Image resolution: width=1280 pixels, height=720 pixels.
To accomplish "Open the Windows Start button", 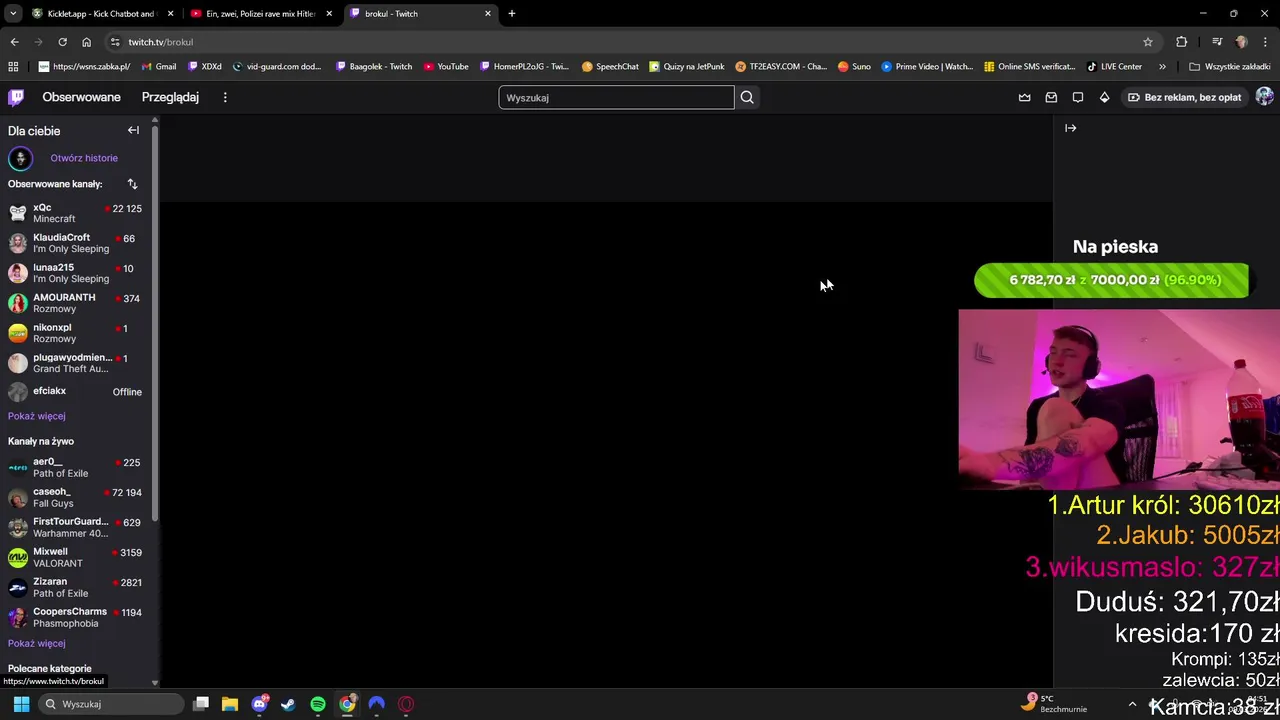I will [x=21, y=704].
